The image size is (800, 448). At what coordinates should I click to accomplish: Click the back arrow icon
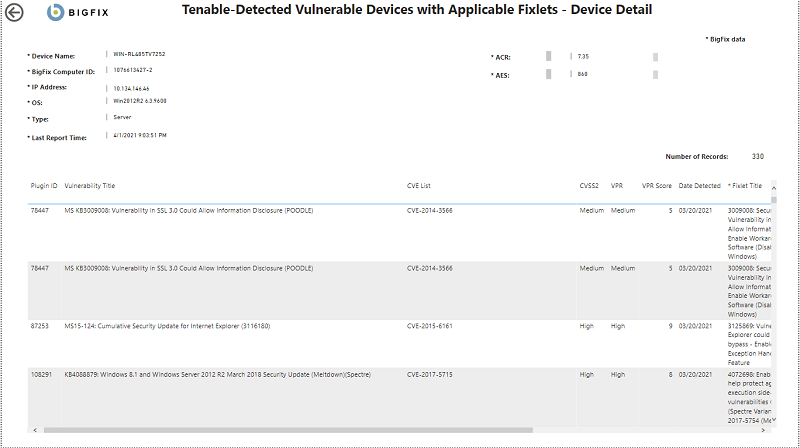14,12
